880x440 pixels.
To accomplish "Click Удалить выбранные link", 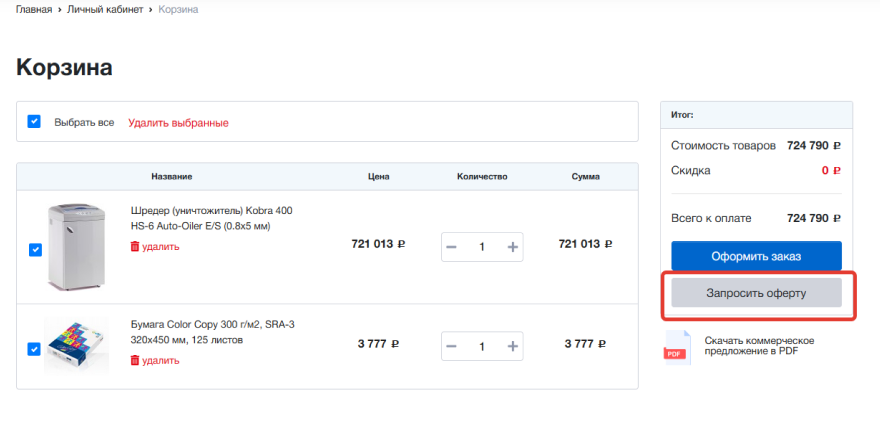I will 178,123.
